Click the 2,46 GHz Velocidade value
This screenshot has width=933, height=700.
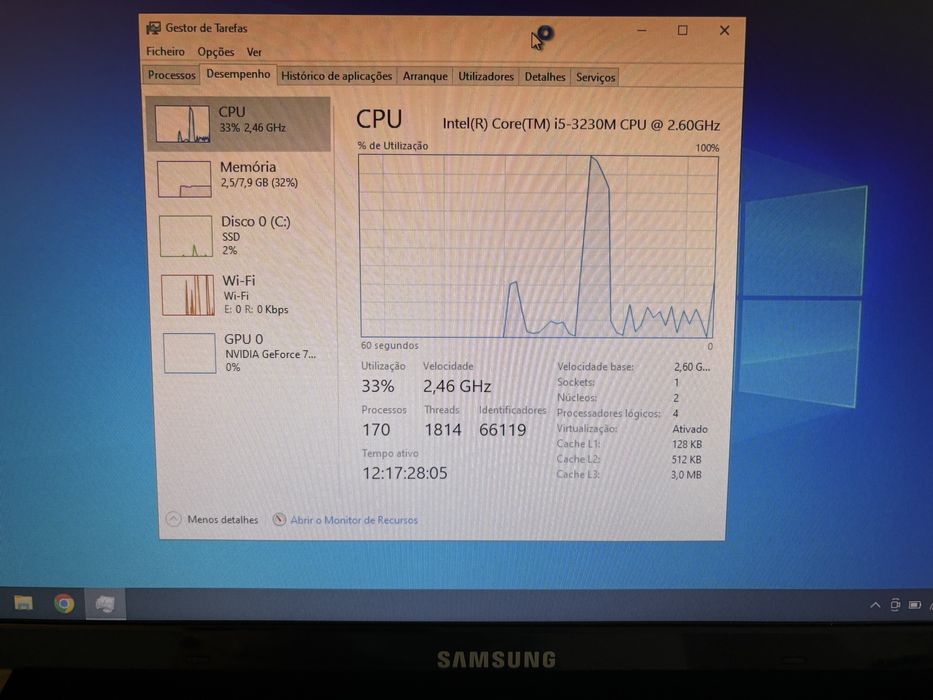coord(457,386)
